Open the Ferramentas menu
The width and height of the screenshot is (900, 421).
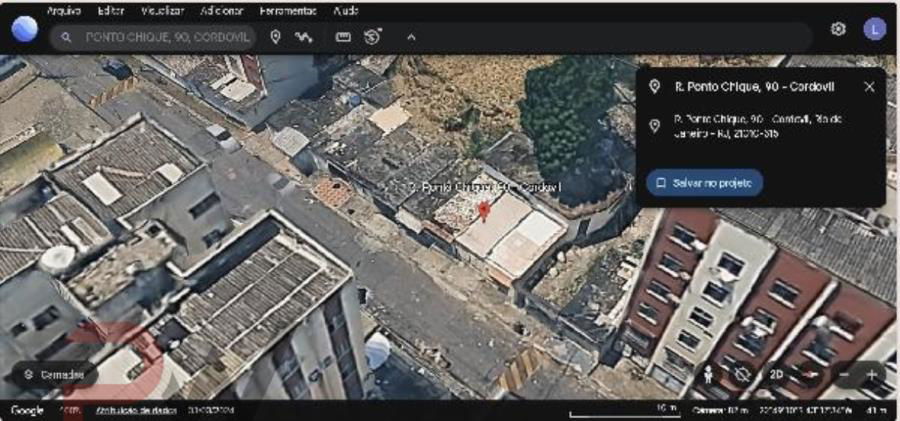click(x=288, y=11)
